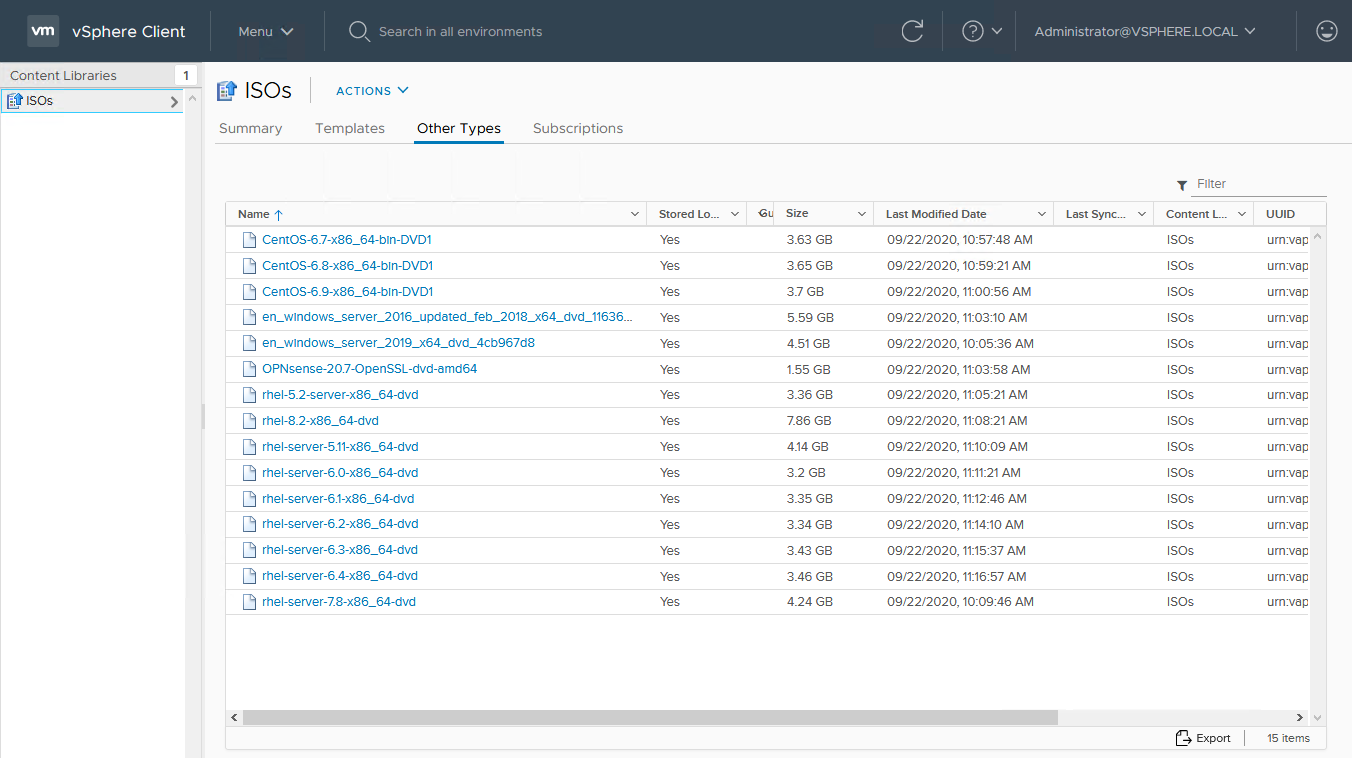Screen dimensions: 1352x758
Task: Open the ACTIONS dropdown
Action: tap(372, 90)
